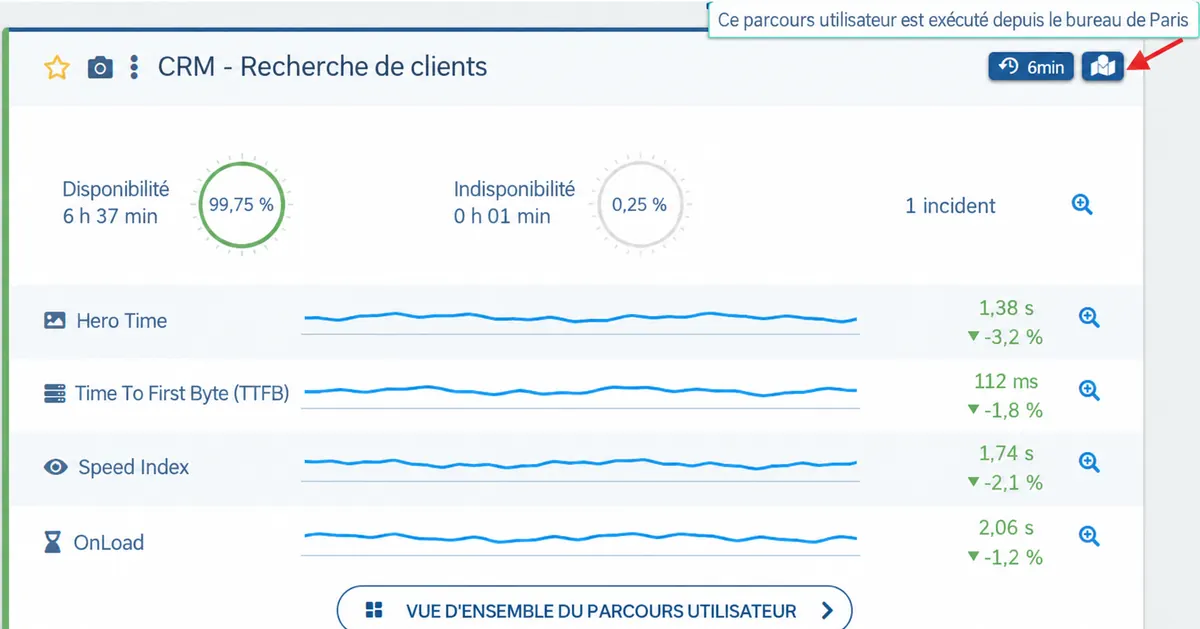Click the 99,75 % availability gauge
This screenshot has width=1200, height=629.
click(x=241, y=204)
